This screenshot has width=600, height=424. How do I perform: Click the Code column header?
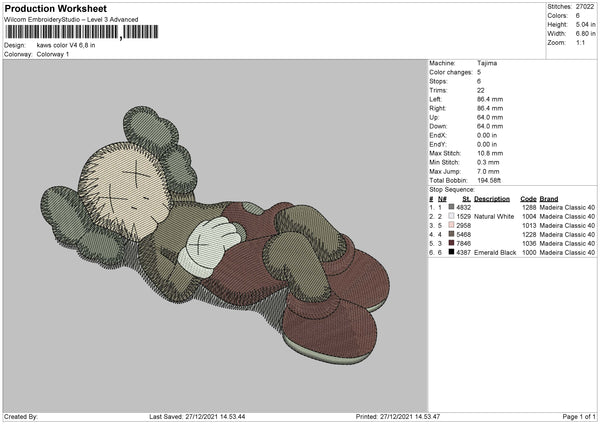[x=528, y=198]
